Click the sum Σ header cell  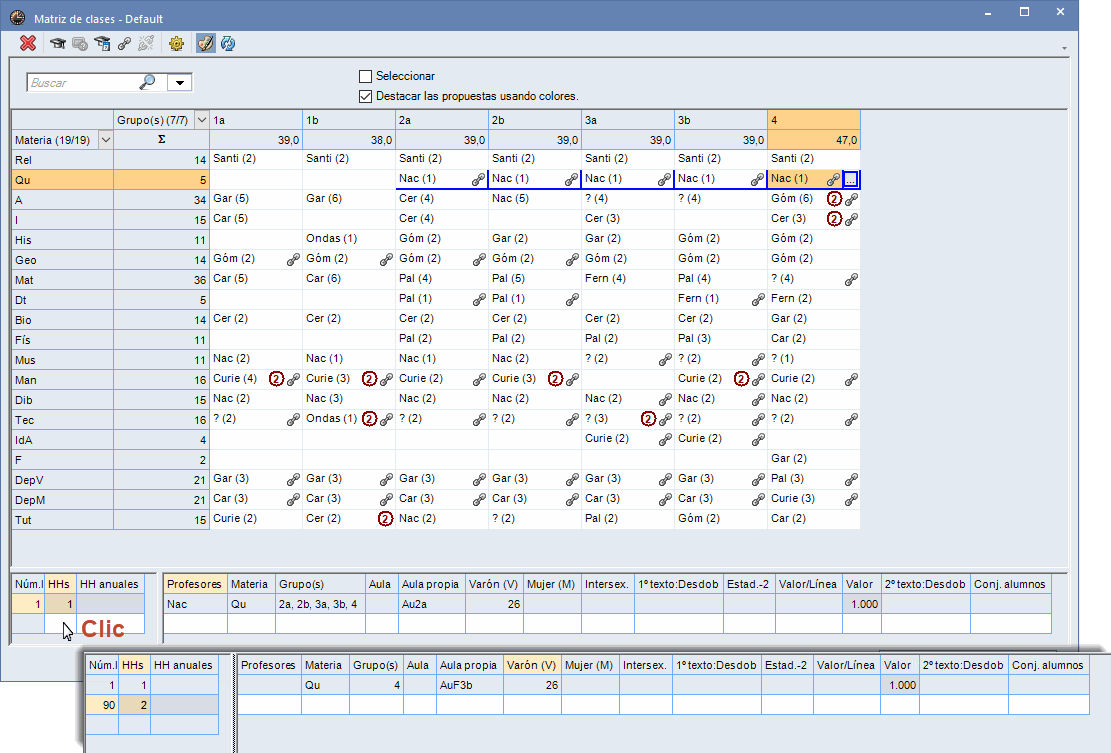(162, 140)
